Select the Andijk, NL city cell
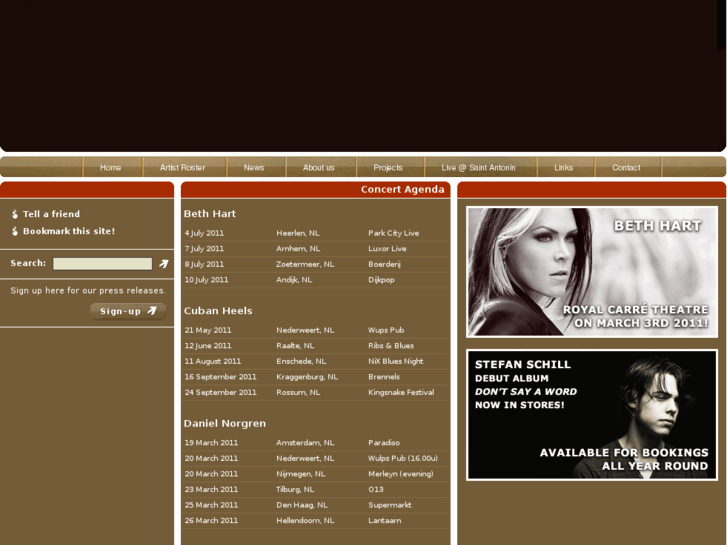Viewport: 727px width, 545px height. point(294,280)
